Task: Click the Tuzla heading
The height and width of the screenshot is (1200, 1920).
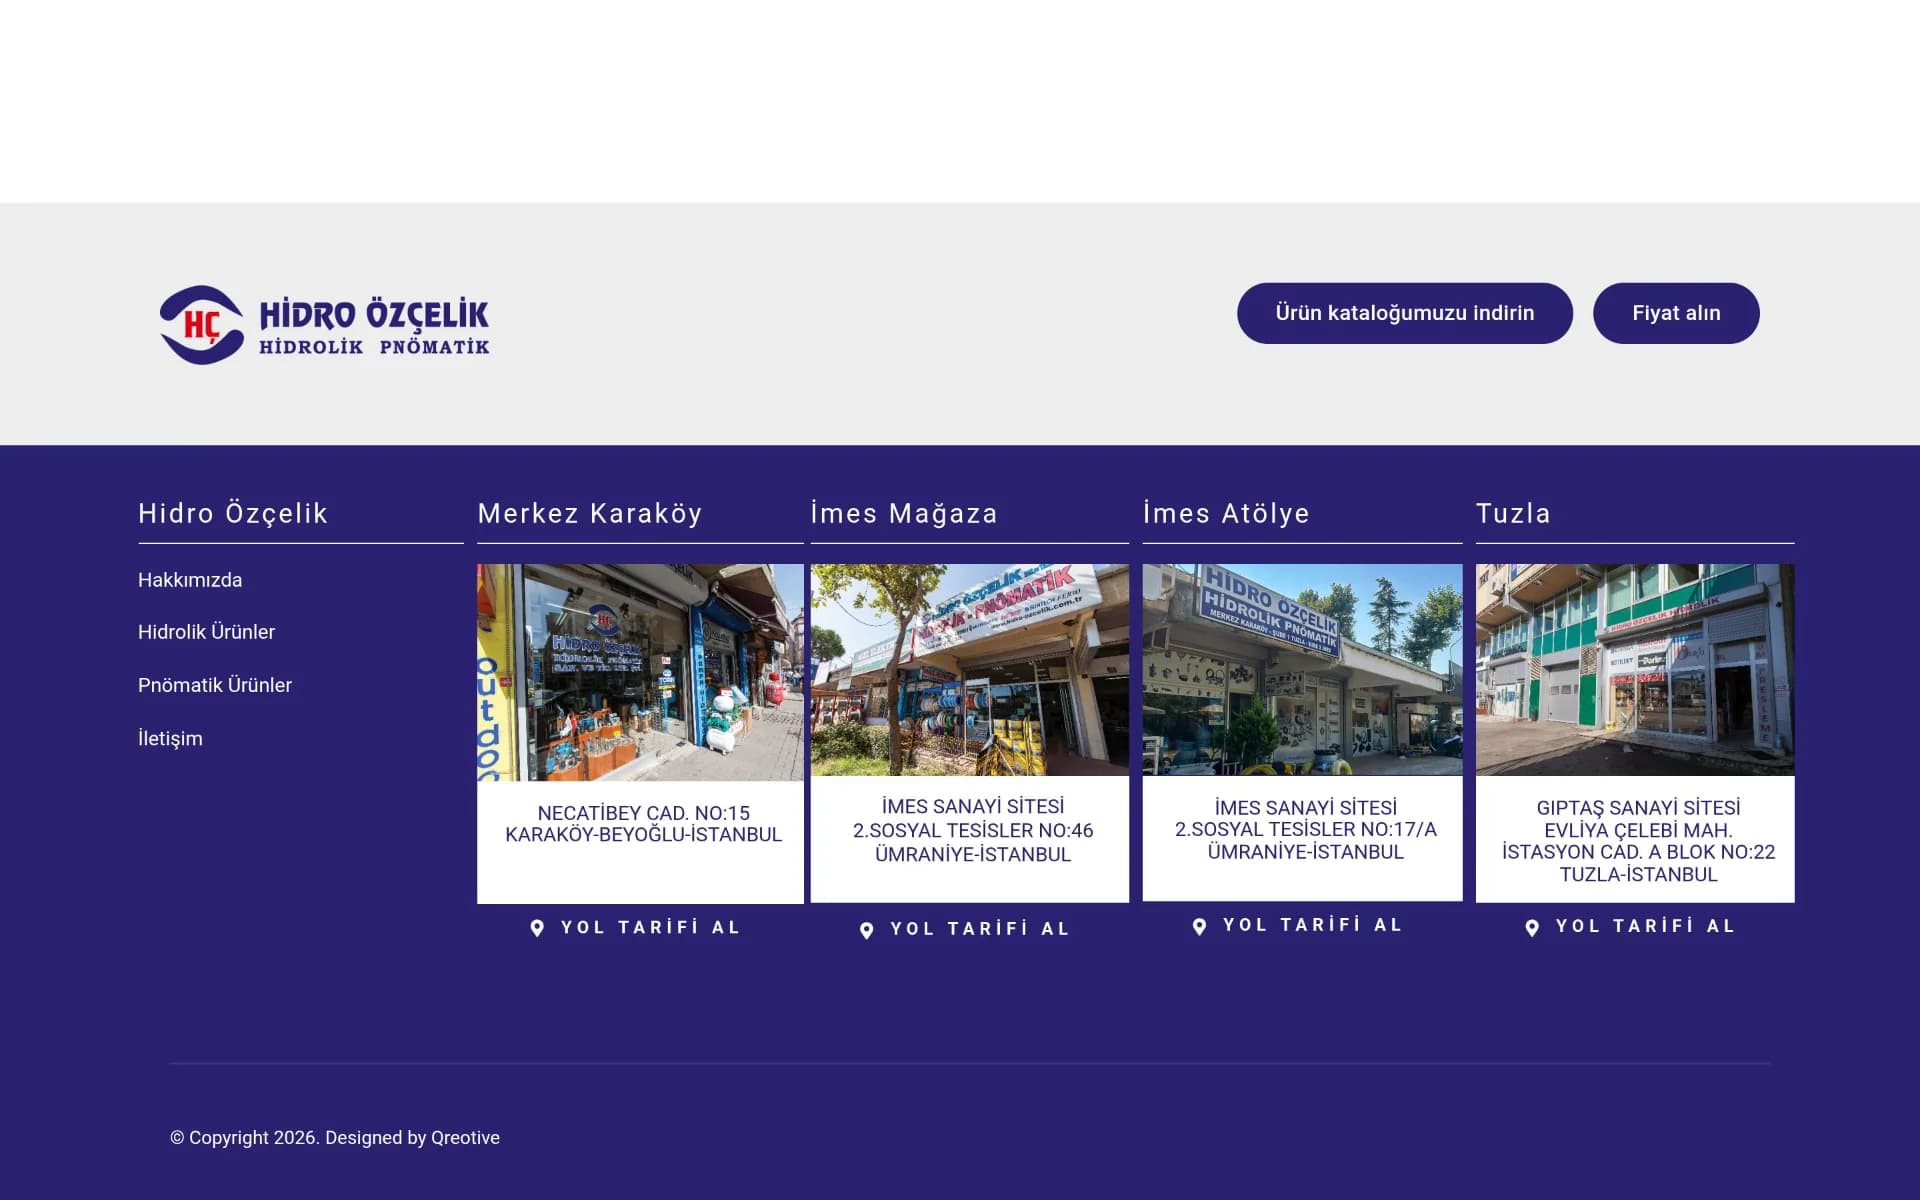Action: point(1513,513)
